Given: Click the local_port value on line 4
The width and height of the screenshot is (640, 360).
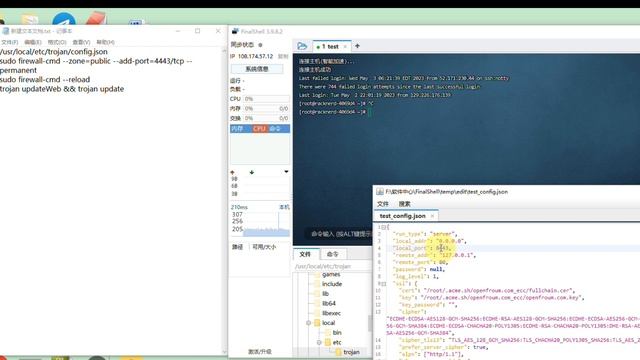Looking at the screenshot, I should point(443,248).
